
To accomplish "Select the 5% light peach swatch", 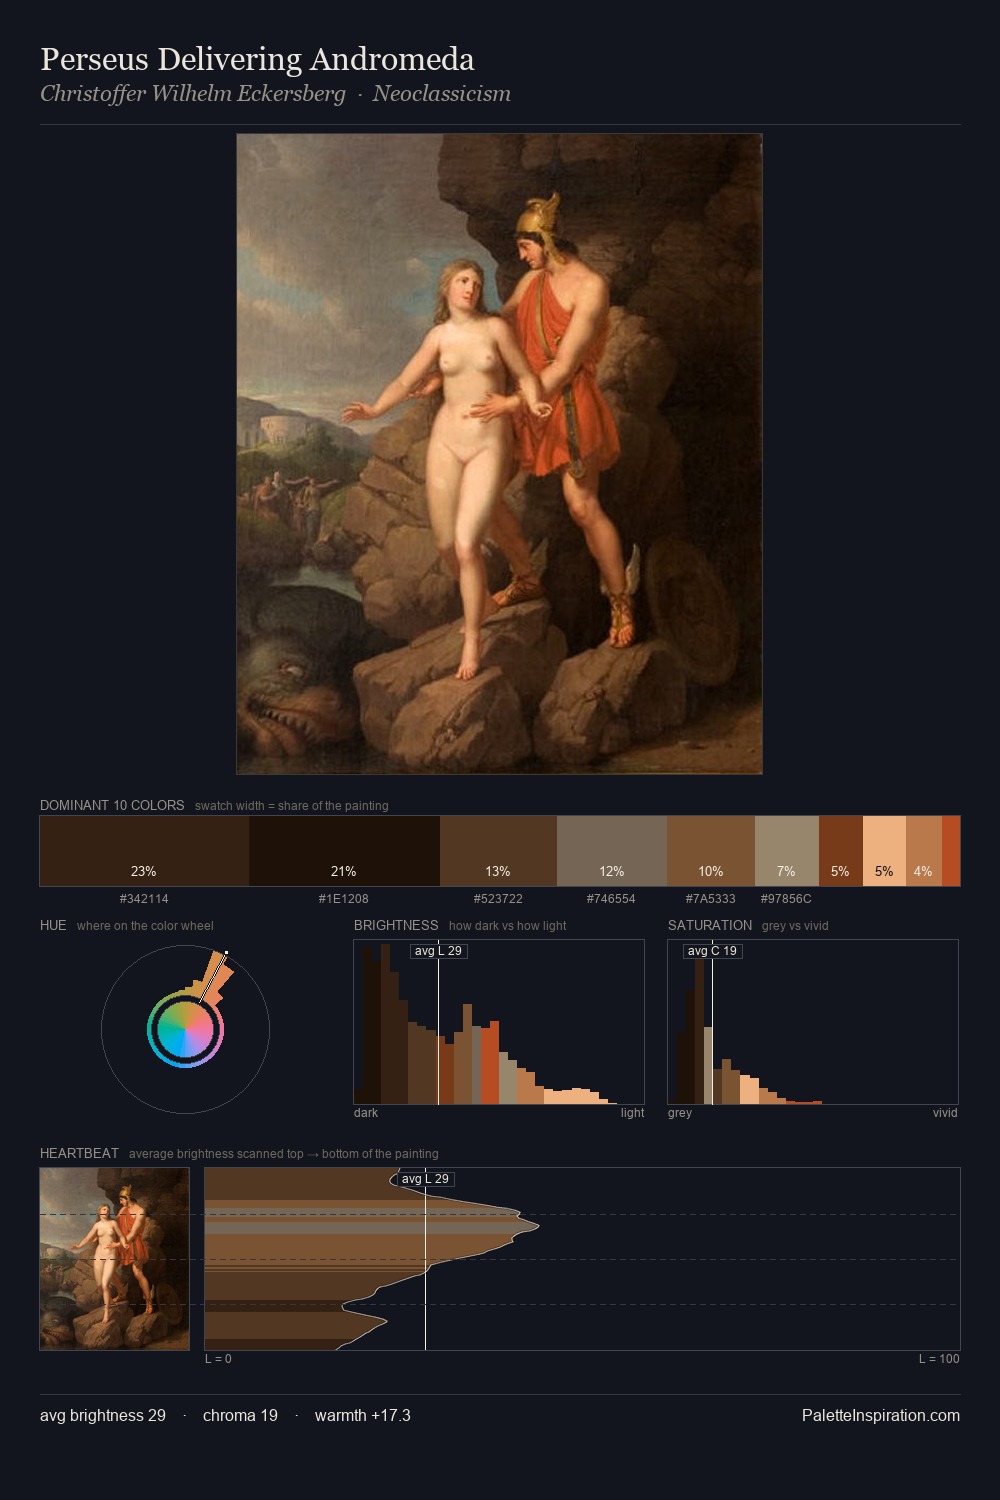I will coord(884,851).
